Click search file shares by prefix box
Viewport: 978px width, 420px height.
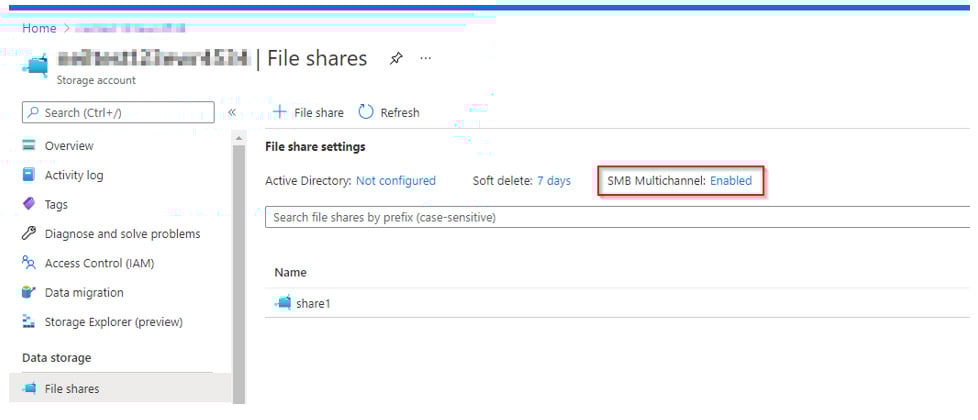[617, 217]
